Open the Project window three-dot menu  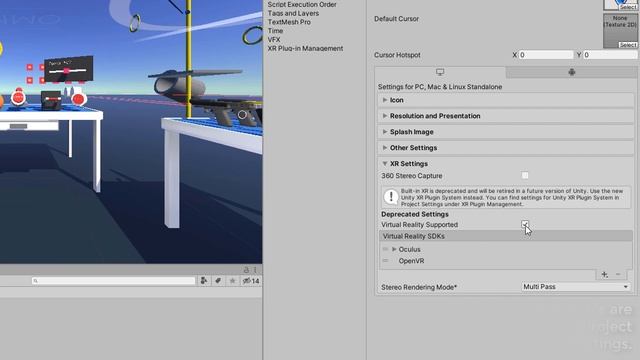click(x=255, y=270)
